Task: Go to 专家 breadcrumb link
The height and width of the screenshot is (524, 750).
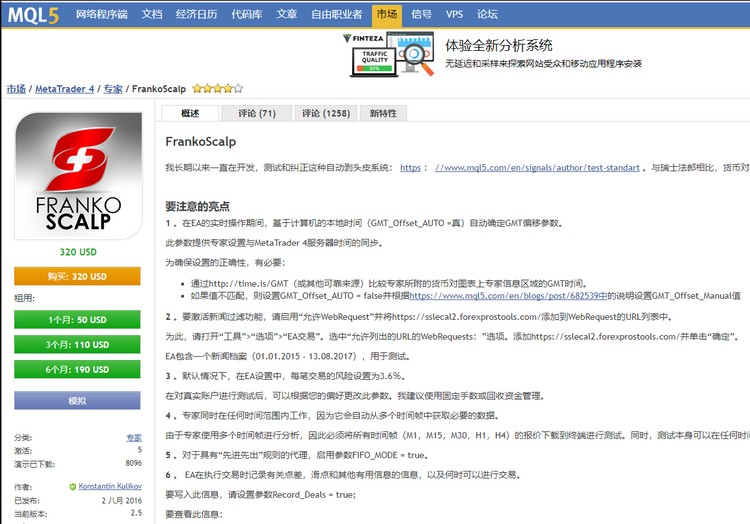Action: pos(113,89)
